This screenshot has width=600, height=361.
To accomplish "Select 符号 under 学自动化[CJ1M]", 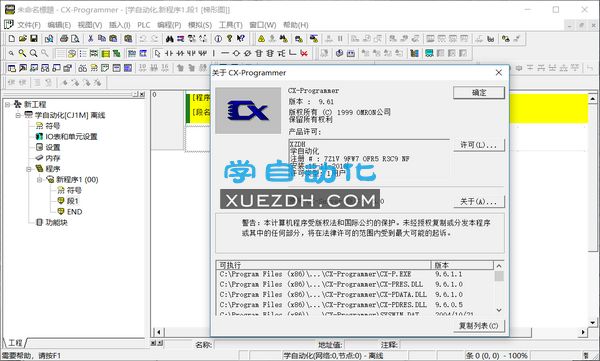I will click(53, 126).
